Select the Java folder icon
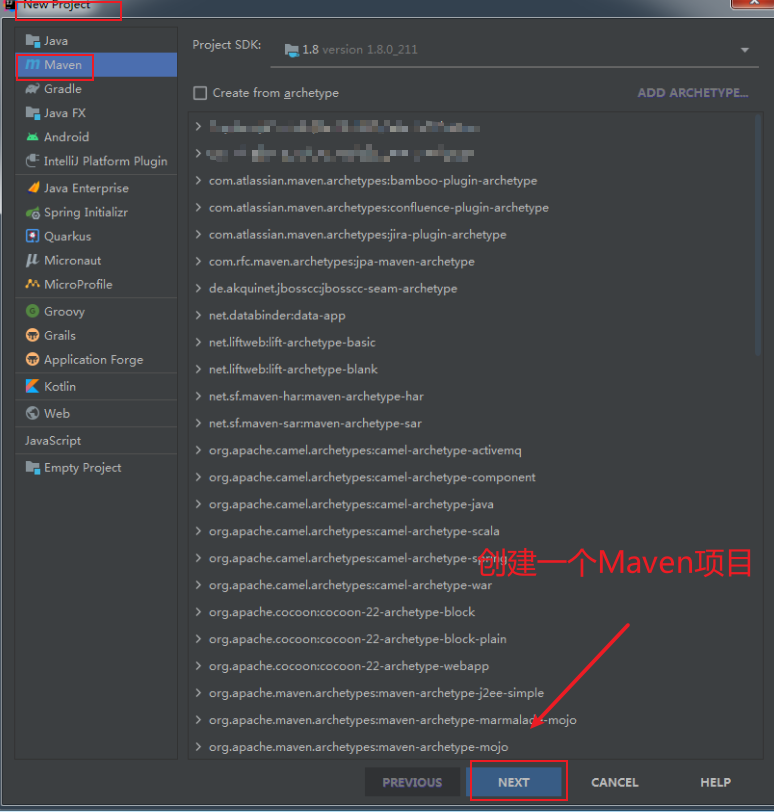 pyautogui.click(x=33, y=40)
